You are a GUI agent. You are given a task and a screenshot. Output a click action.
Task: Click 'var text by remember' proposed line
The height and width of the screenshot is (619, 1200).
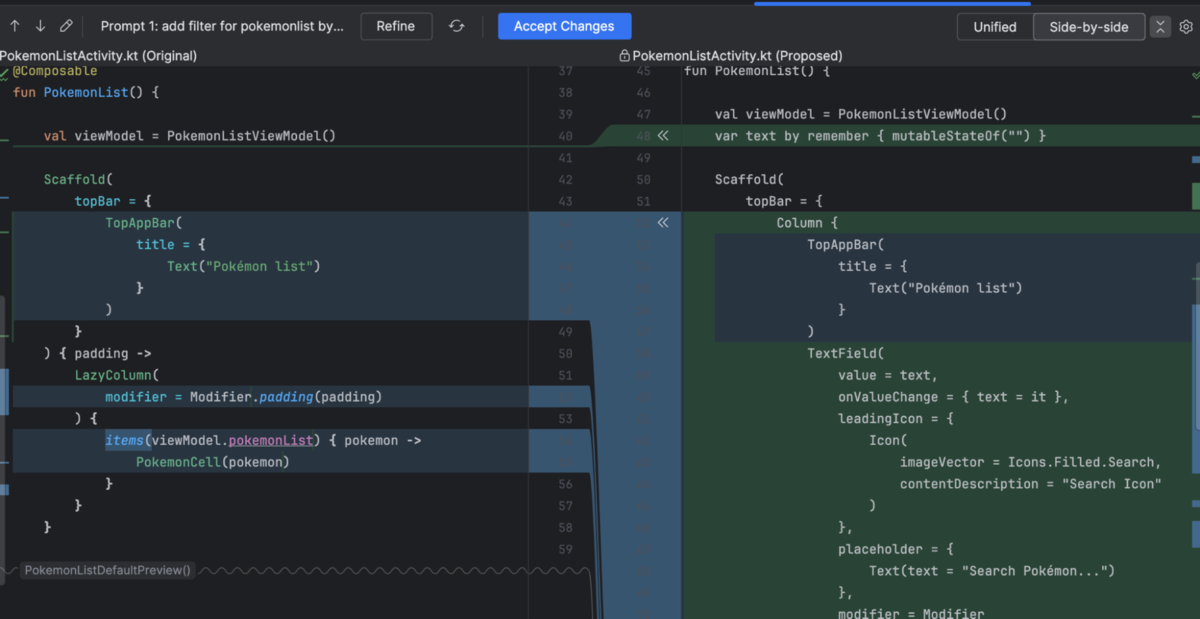click(x=880, y=136)
